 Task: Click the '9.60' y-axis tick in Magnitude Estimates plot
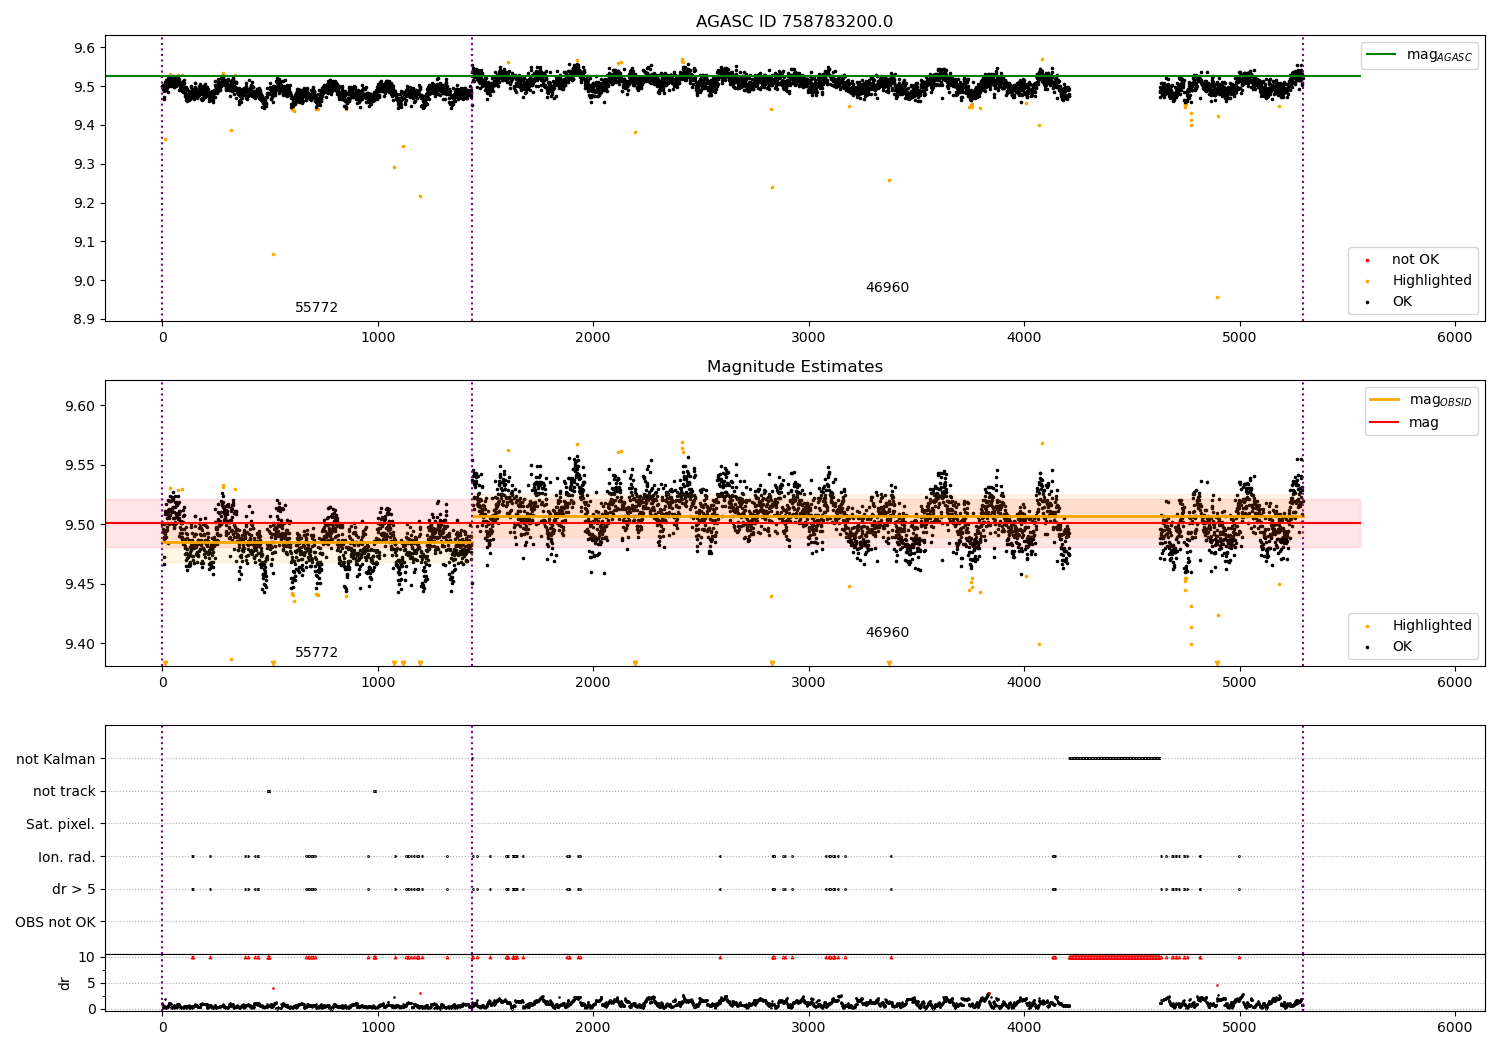(80, 407)
